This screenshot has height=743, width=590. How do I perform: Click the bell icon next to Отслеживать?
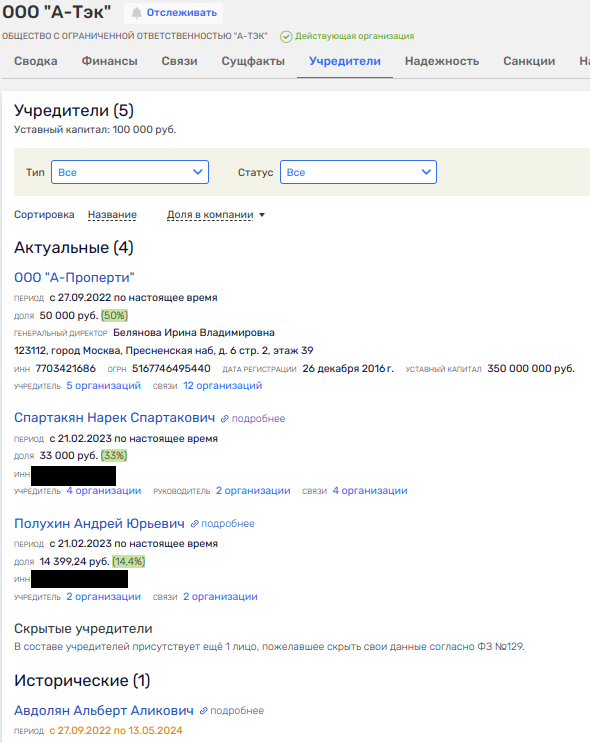[x=136, y=13]
